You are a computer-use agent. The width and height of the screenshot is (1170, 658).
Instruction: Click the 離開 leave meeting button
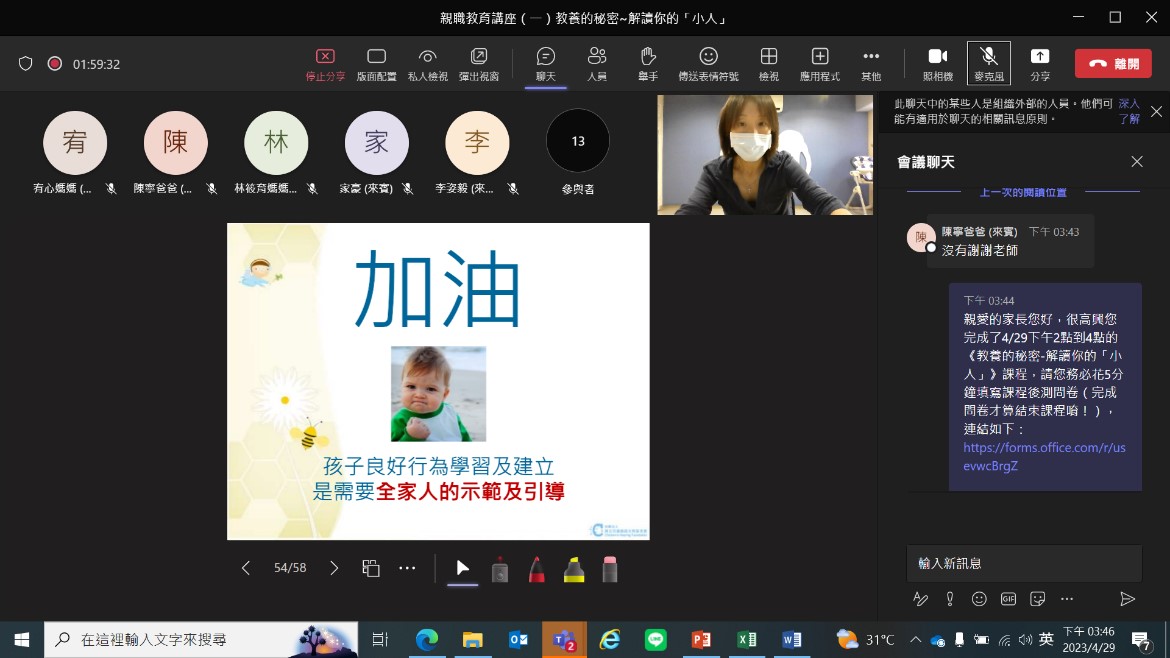click(x=1113, y=64)
